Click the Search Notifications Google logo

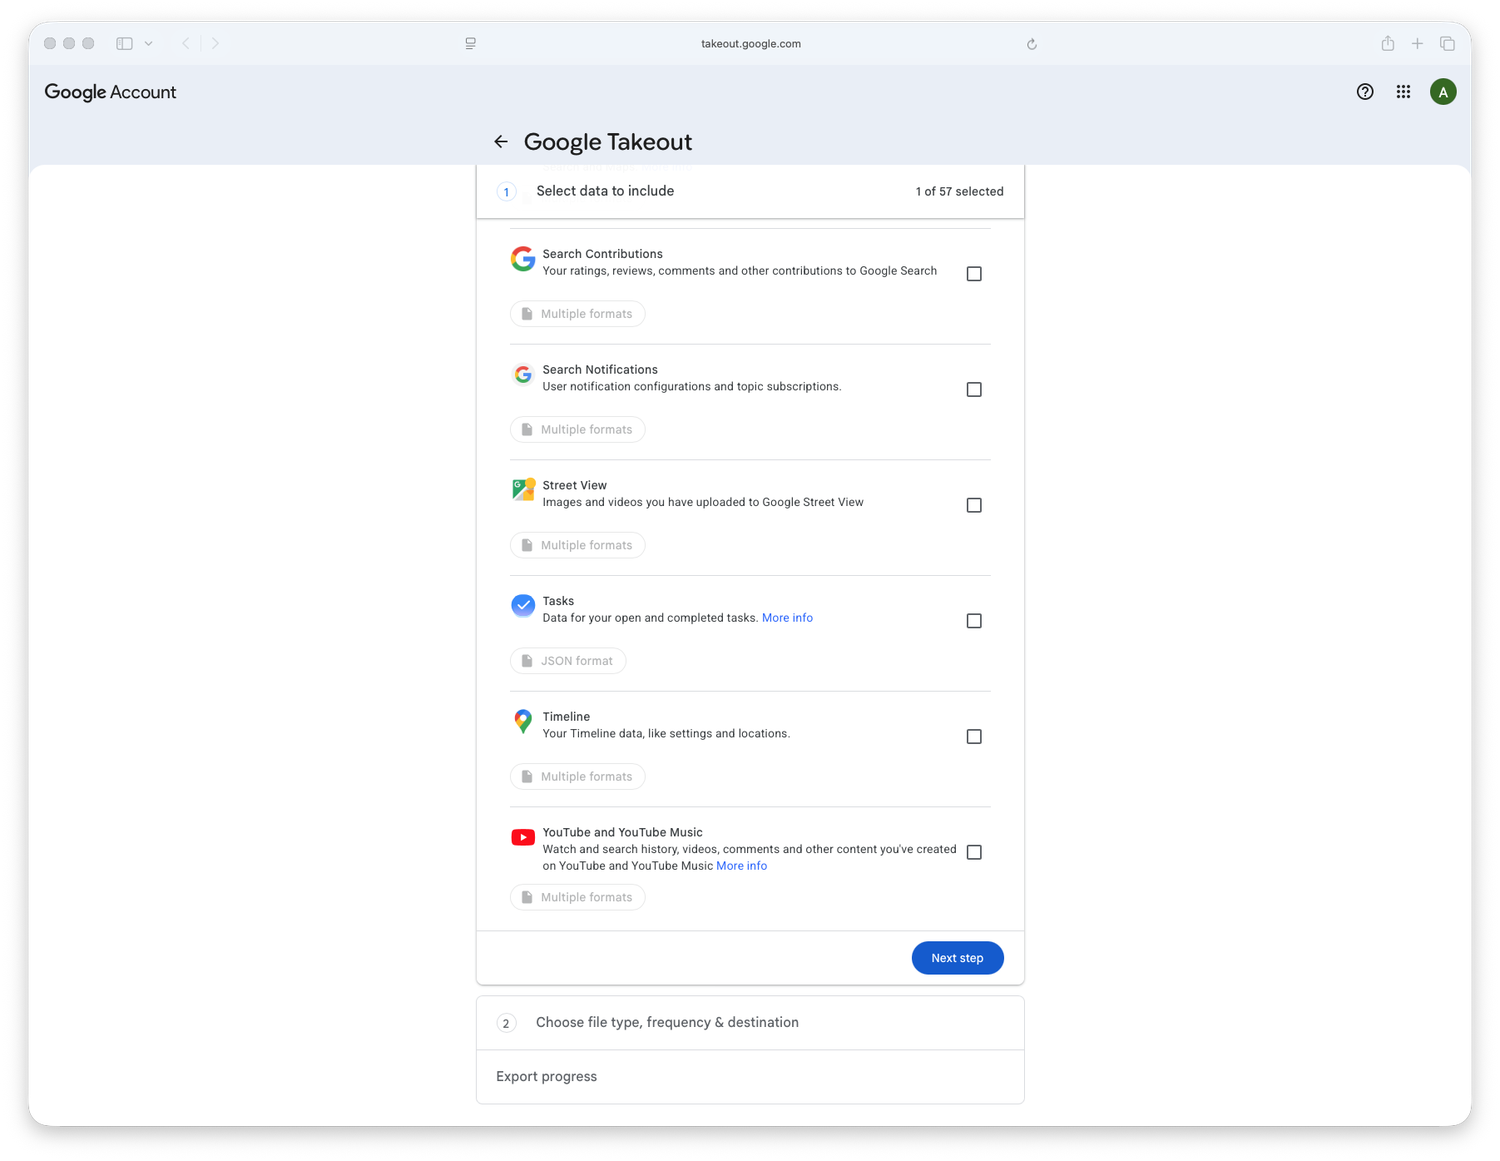523,375
